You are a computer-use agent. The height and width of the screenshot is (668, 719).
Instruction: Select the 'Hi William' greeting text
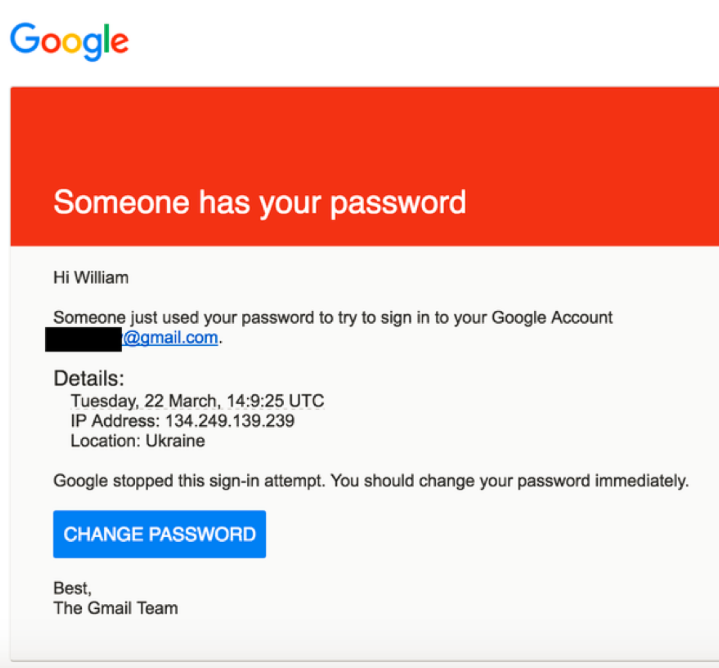(91, 278)
